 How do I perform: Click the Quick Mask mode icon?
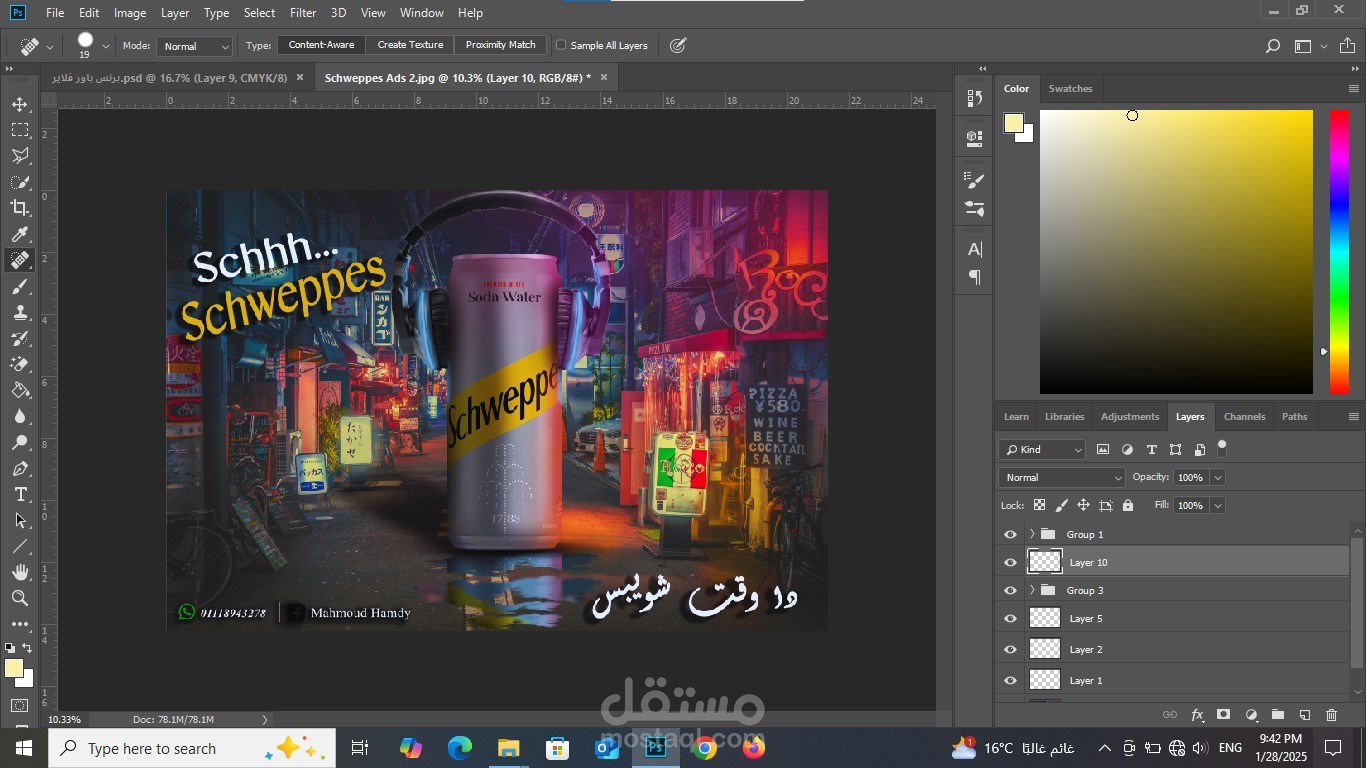click(x=20, y=706)
